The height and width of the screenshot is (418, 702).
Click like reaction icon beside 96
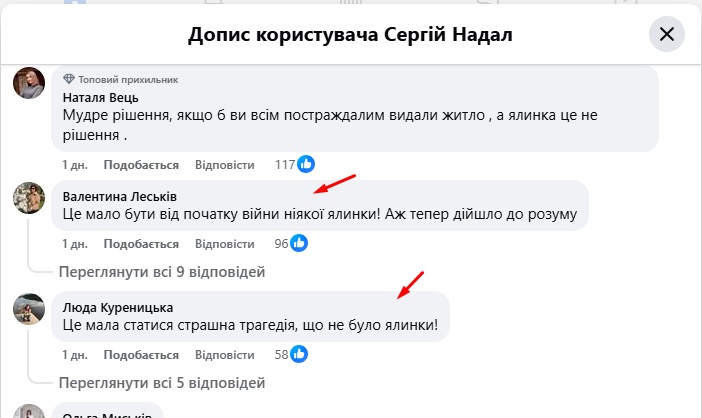(x=298, y=243)
